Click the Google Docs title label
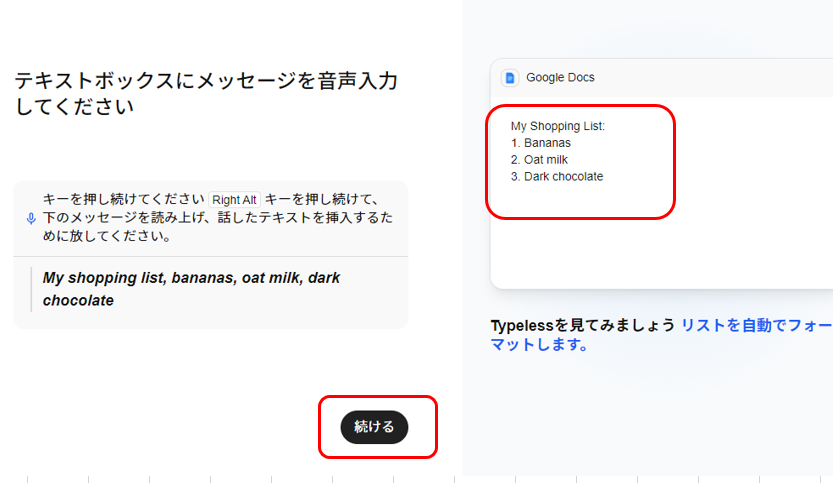The height and width of the screenshot is (483, 833). tap(560, 77)
